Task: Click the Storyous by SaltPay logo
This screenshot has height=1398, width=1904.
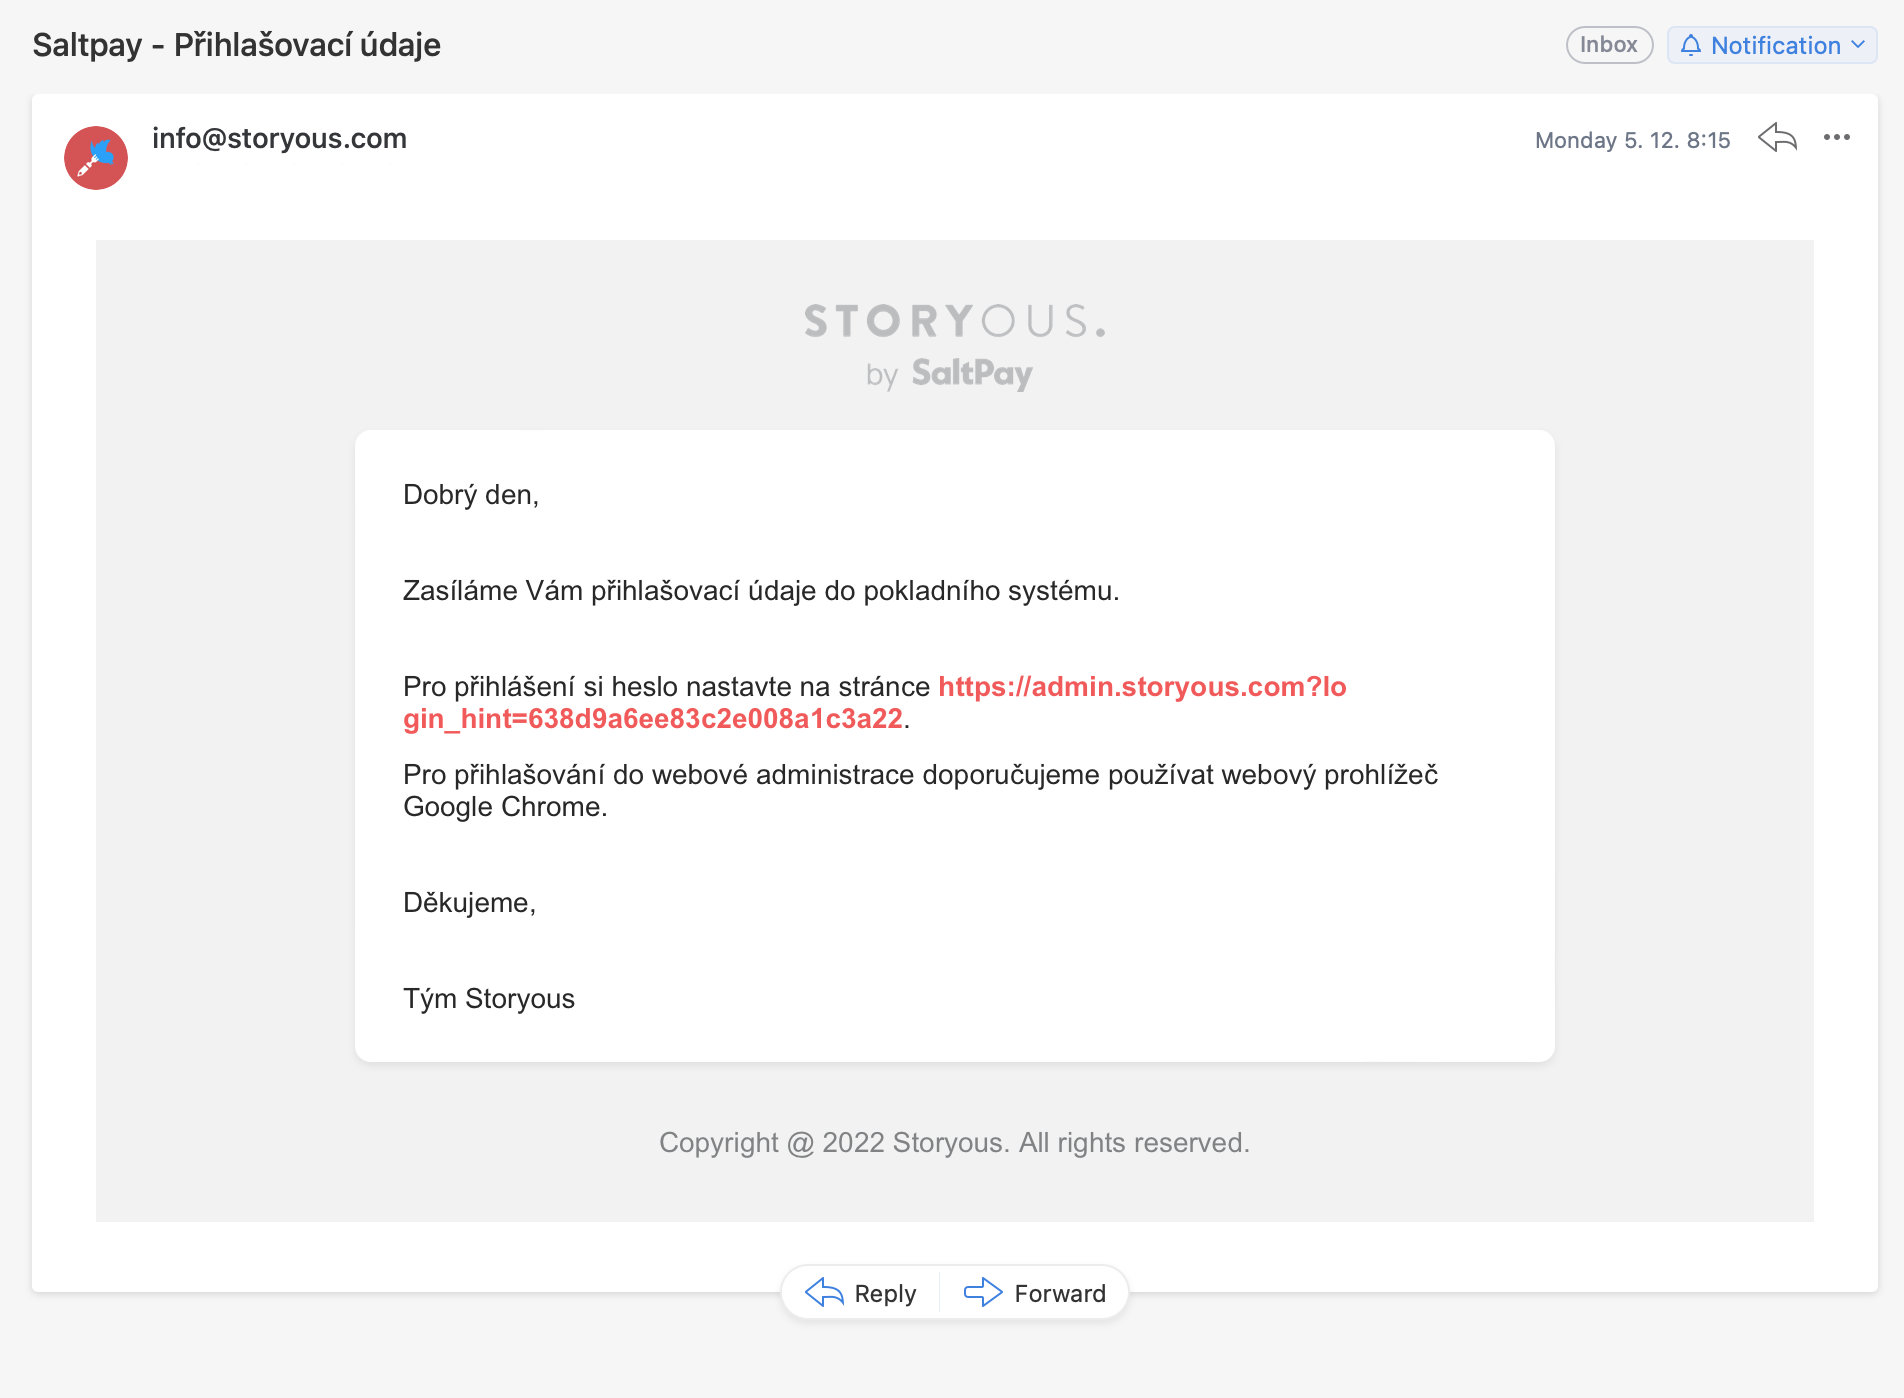Action: 954,346
